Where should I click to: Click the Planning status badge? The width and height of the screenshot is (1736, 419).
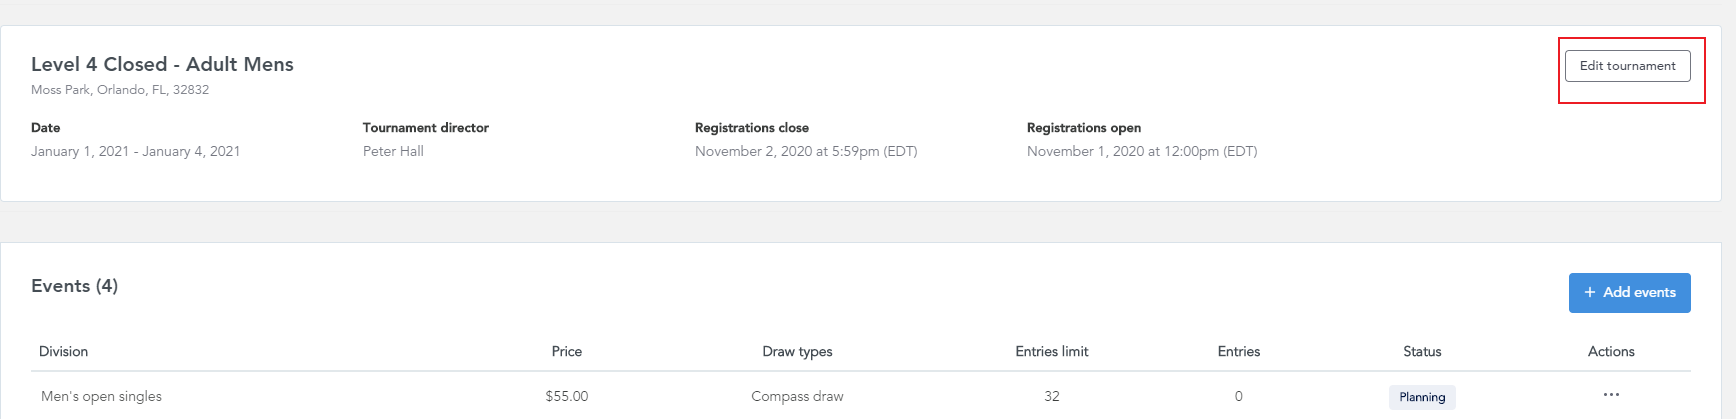point(1422,397)
